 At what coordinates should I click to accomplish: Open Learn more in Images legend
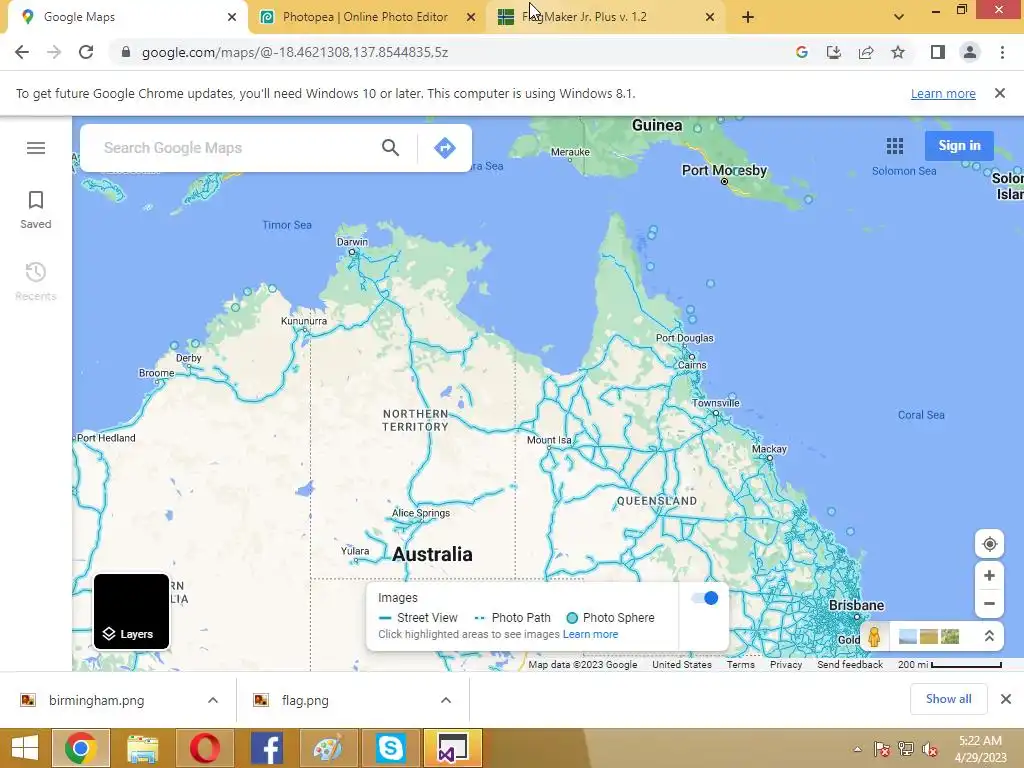590,634
